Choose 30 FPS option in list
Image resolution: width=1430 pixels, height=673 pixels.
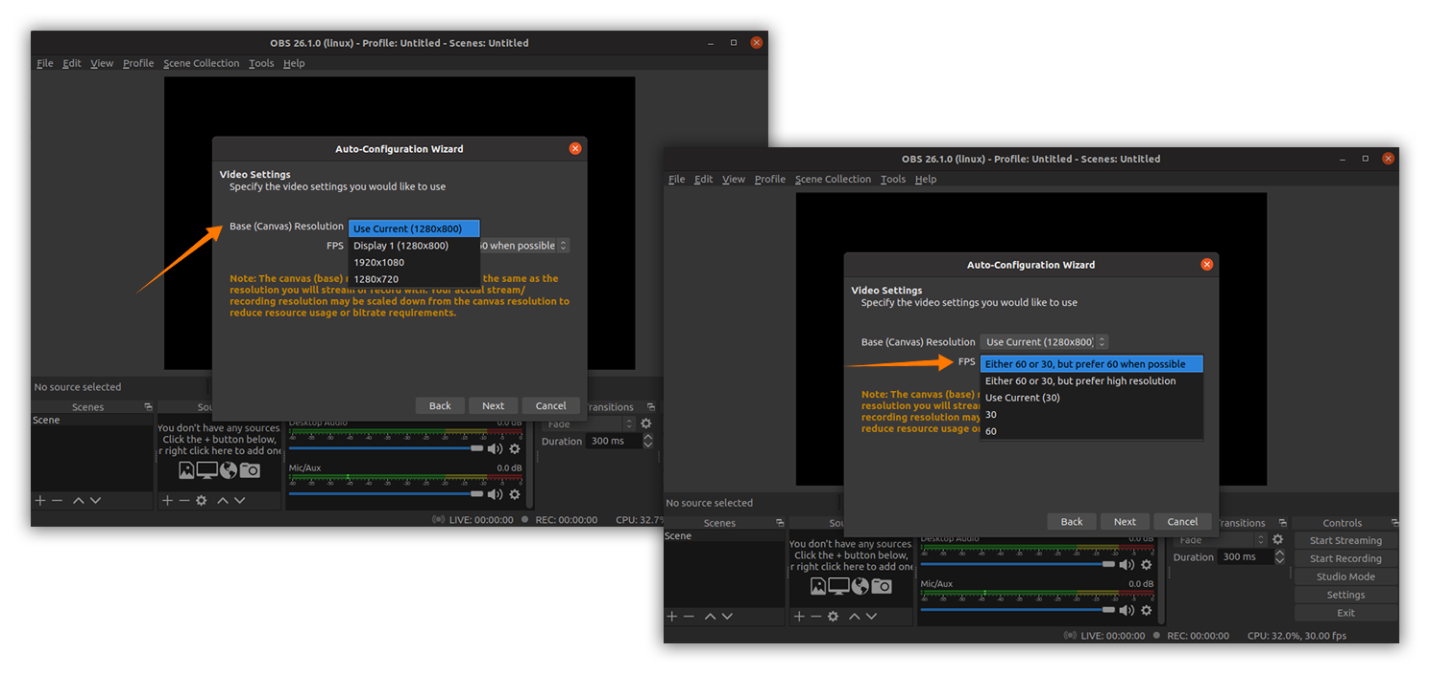(1091, 414)
